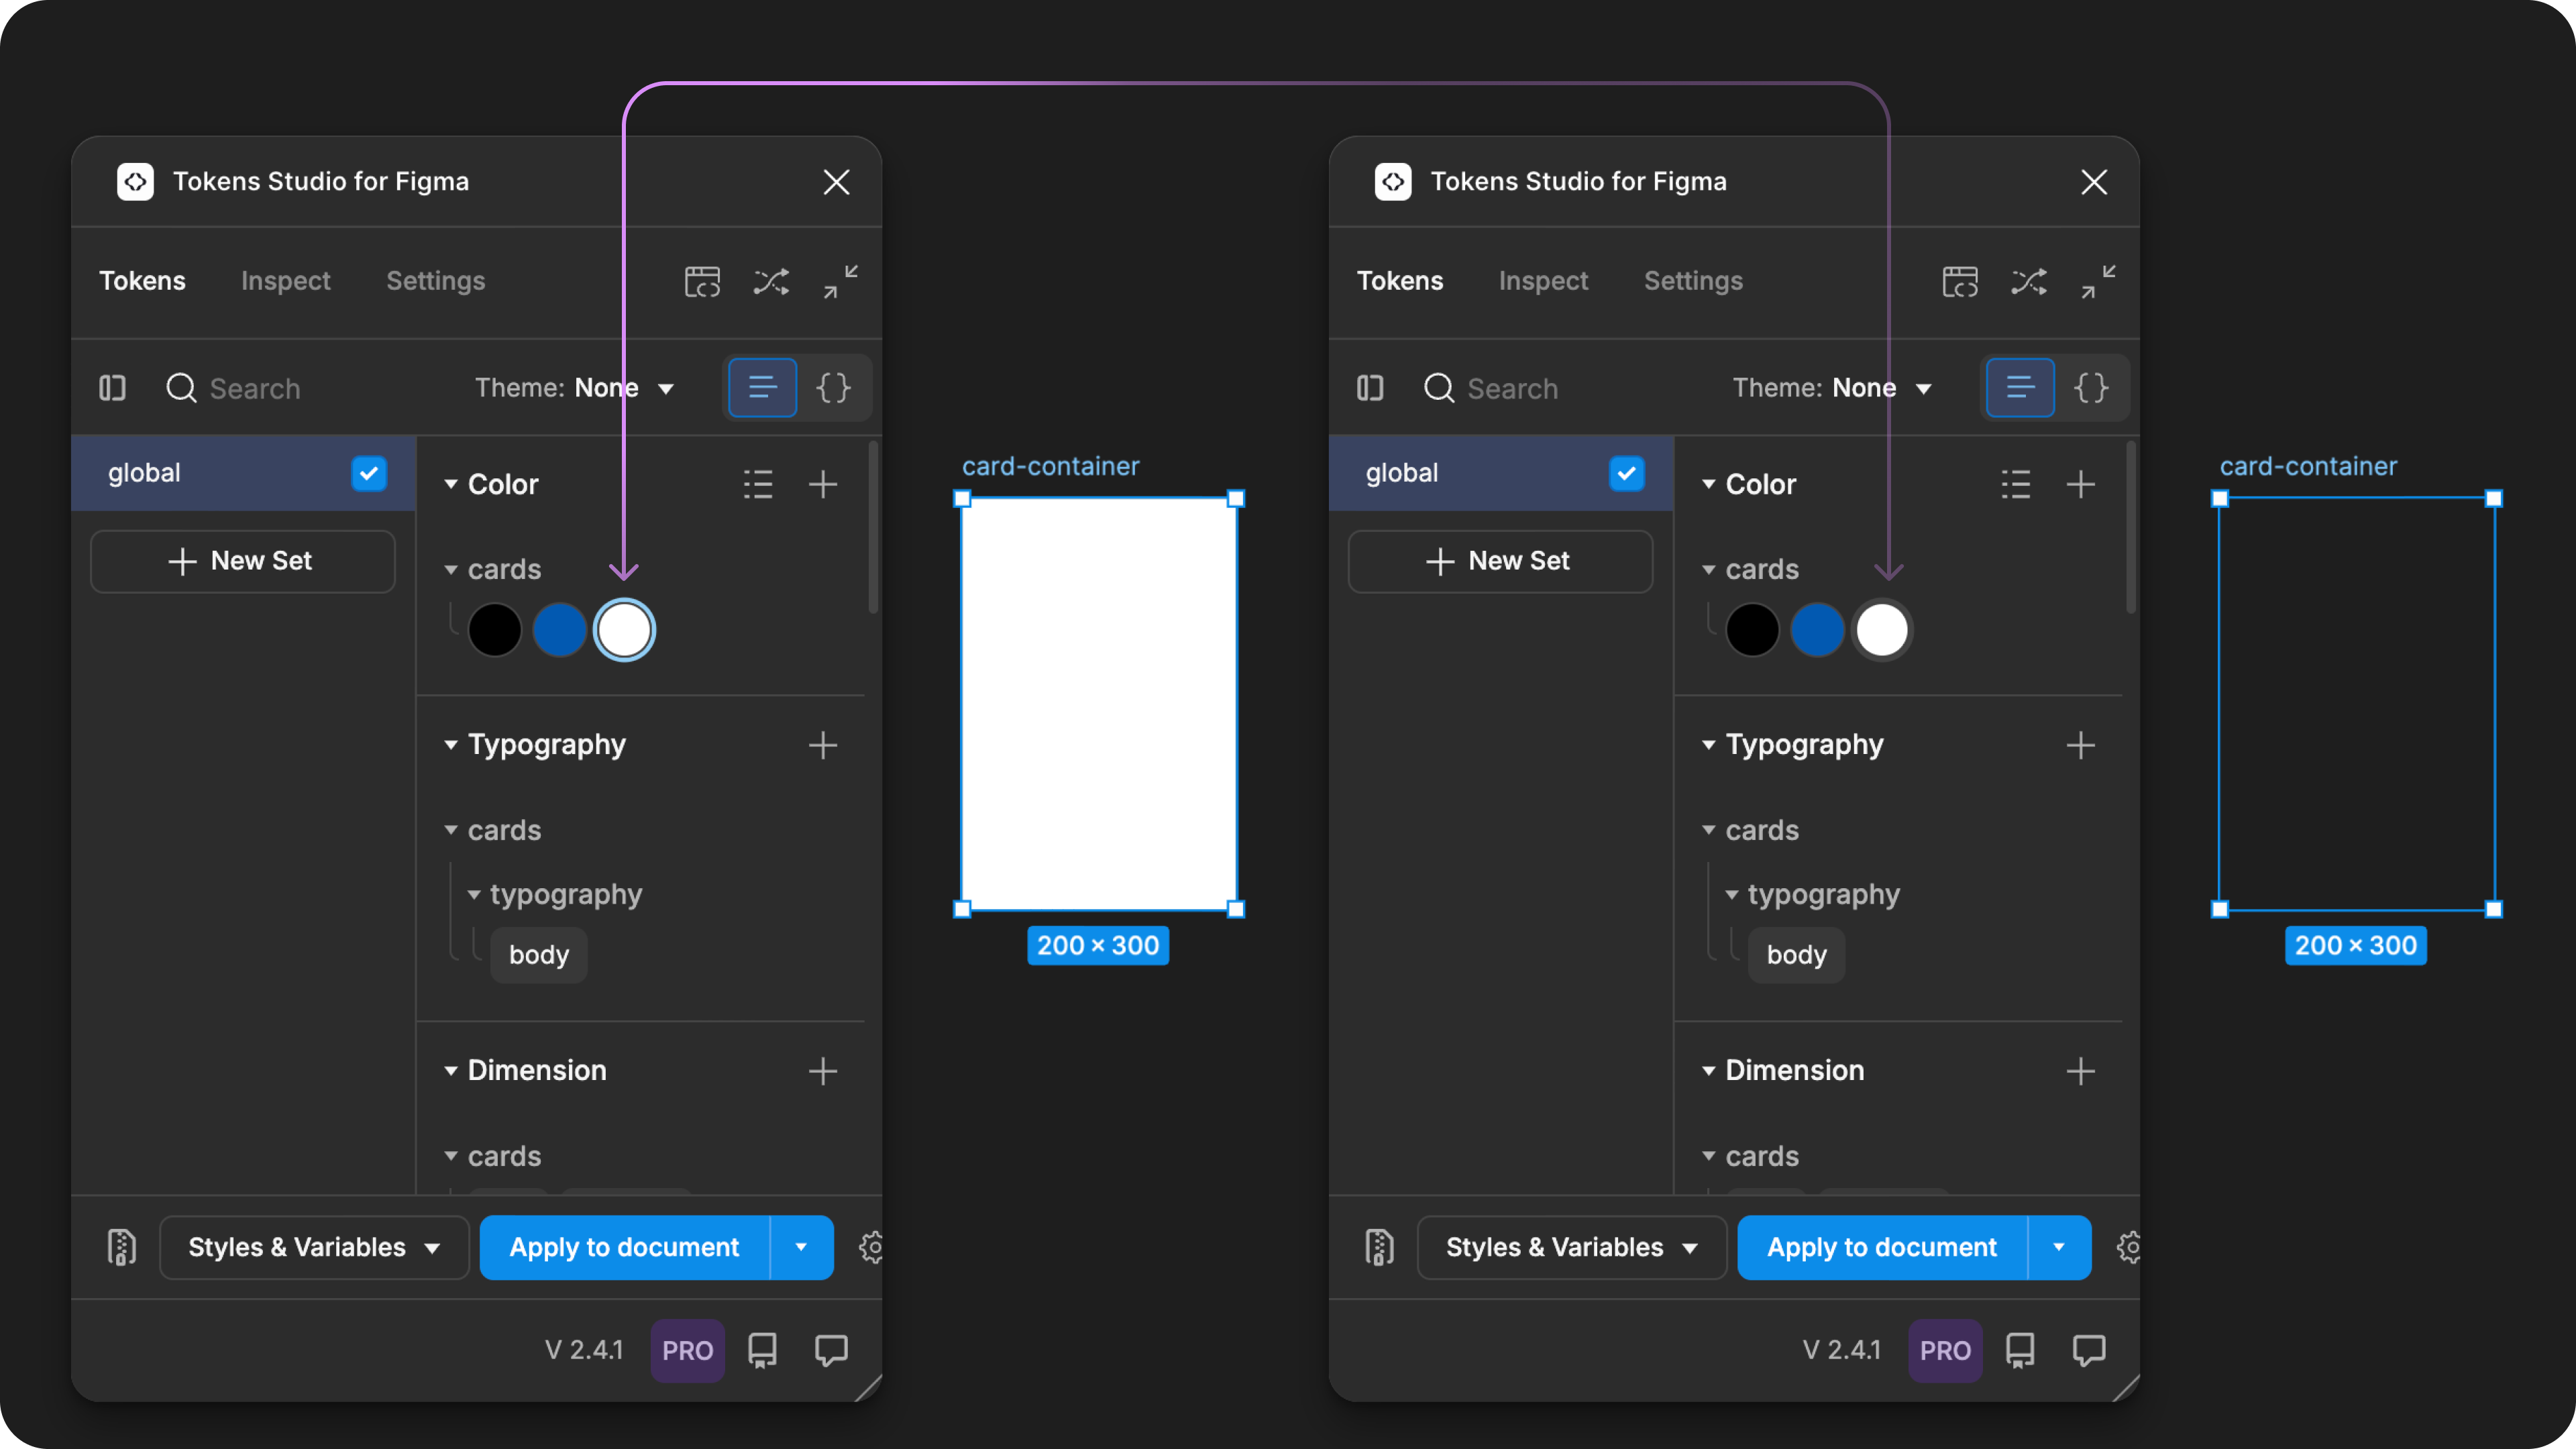Screen dimensions: 2576x1449
Task: Click the search magnifier in left panel
Action: pos(181,388)
